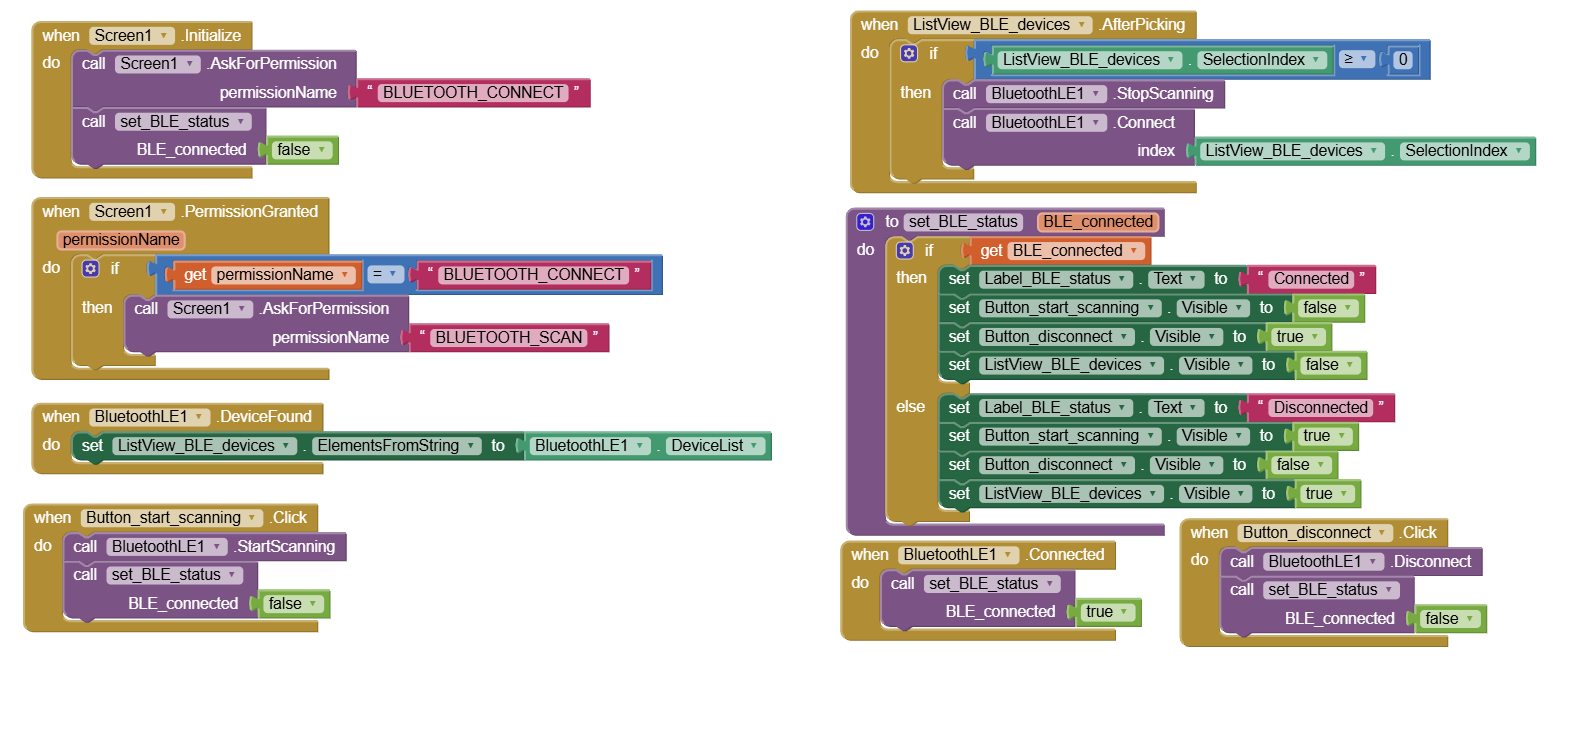Open BluetoothLE1 dropdown in DeviceFound event header
This screenshot has height=739, width=1569.
[150, 417]
